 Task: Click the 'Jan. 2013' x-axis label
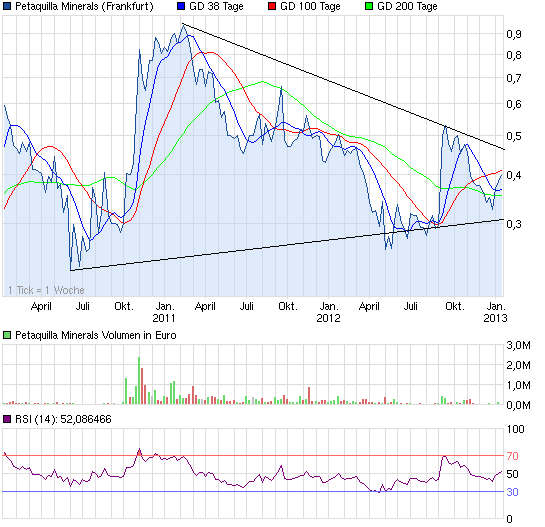(x=495, y=312)
